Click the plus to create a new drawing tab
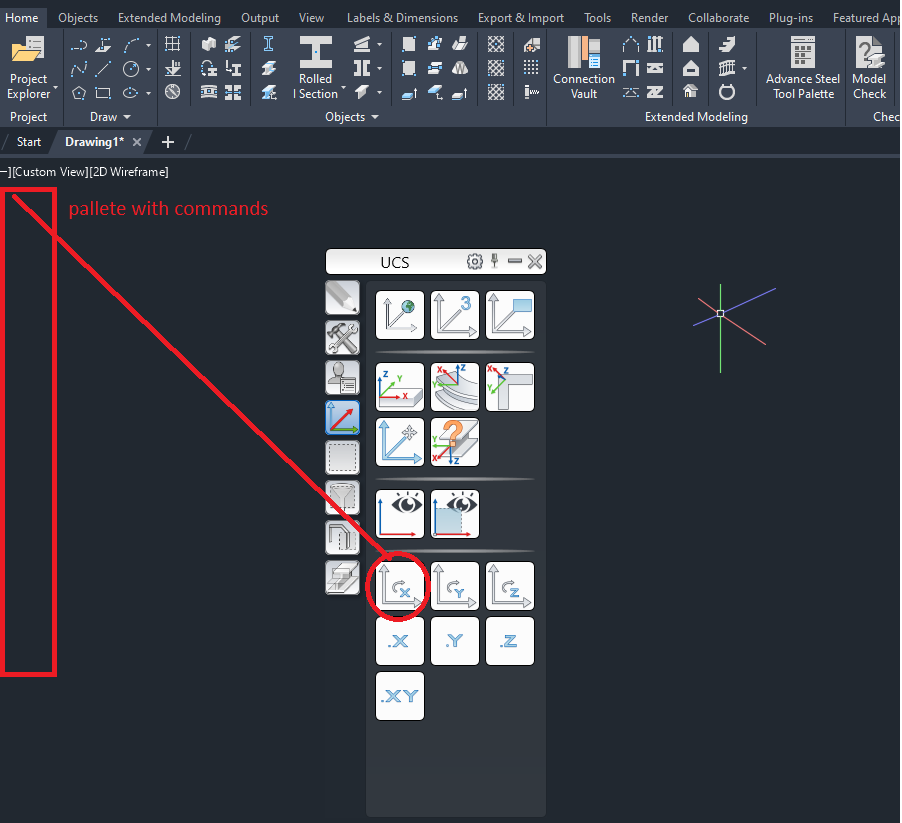This screenshot has width=902, height=823. click(x=167, y=141)
